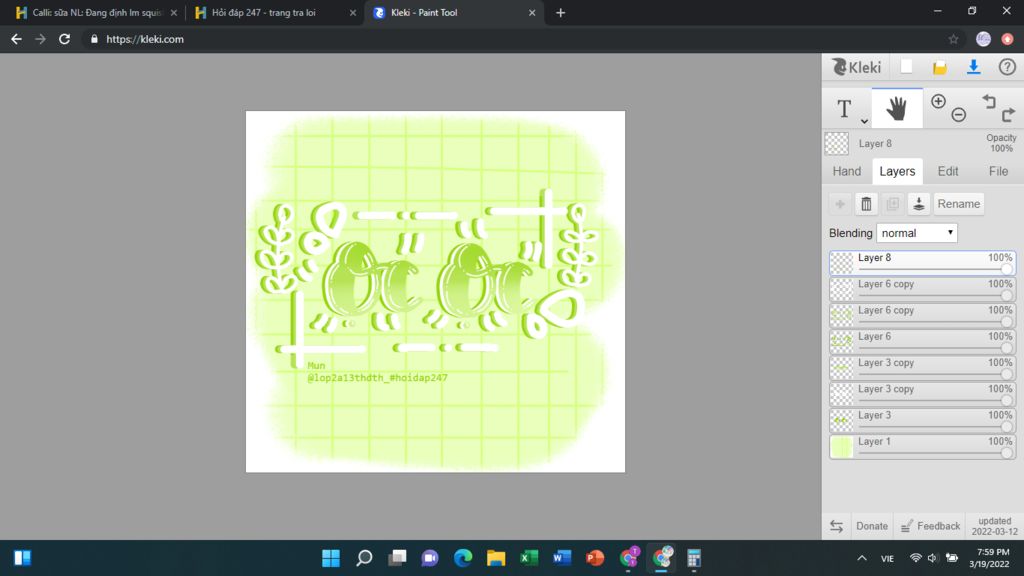Click the kleki.com address bar
This screenshot has width=1024, height=576.
(509, 39)
